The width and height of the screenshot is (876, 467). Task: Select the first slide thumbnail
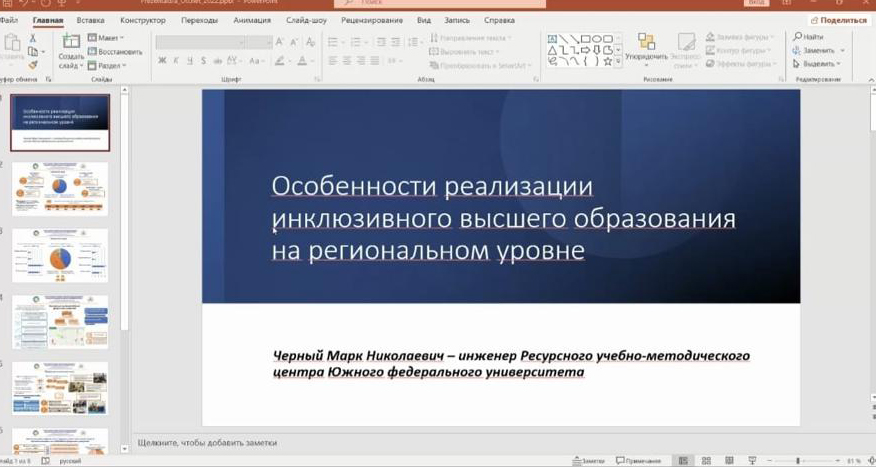[x=60, y=122]
